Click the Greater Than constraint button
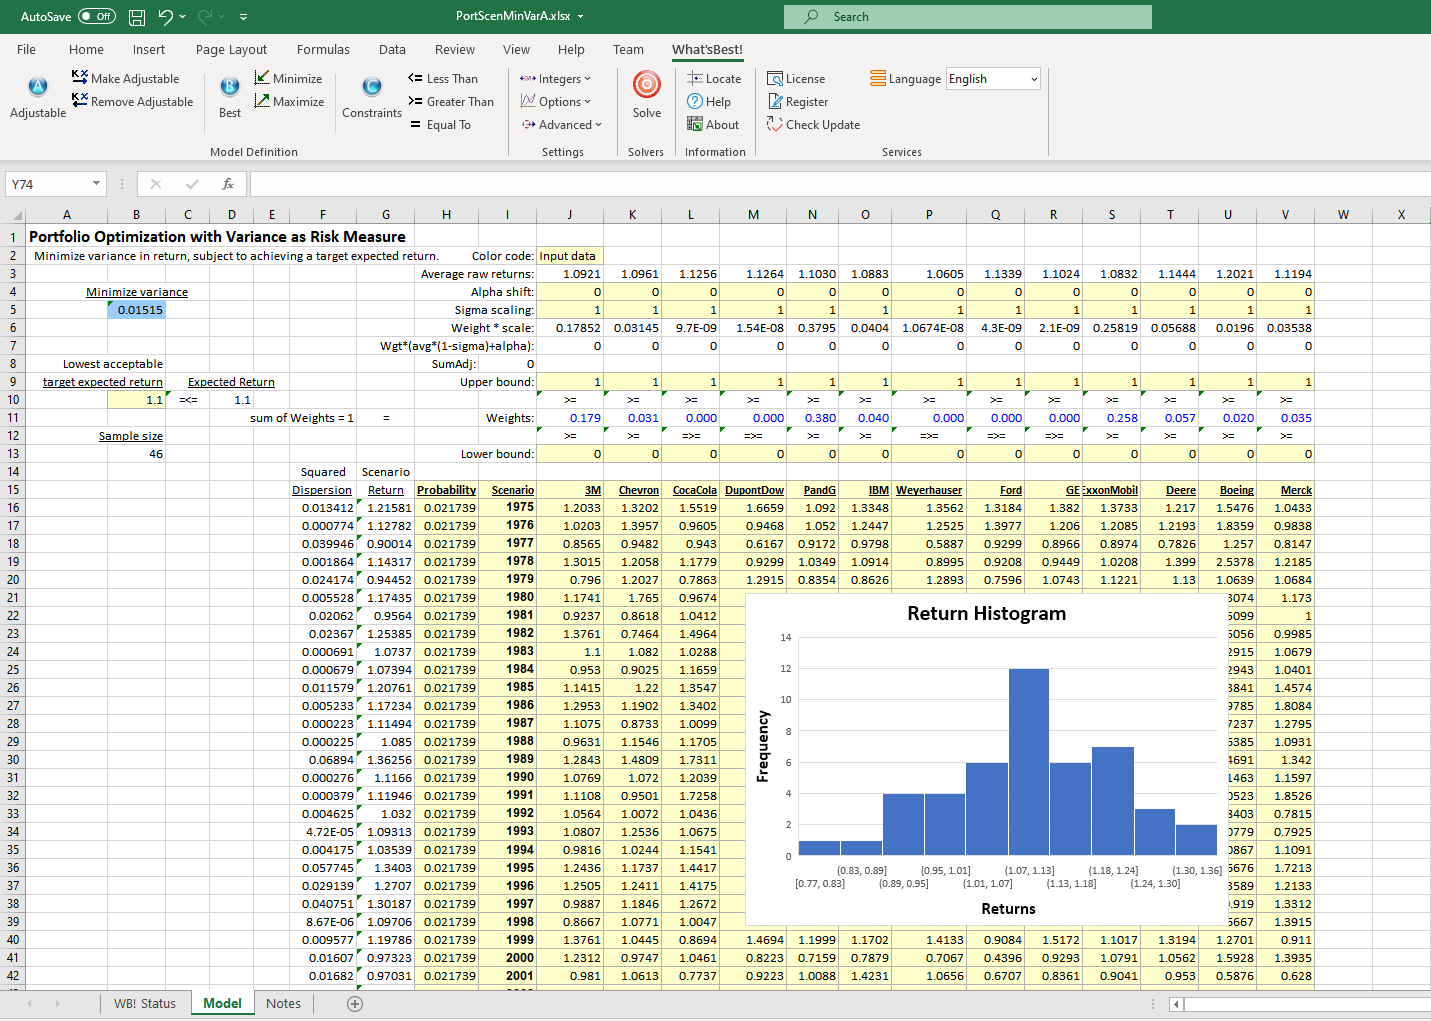 pos(451,101)
